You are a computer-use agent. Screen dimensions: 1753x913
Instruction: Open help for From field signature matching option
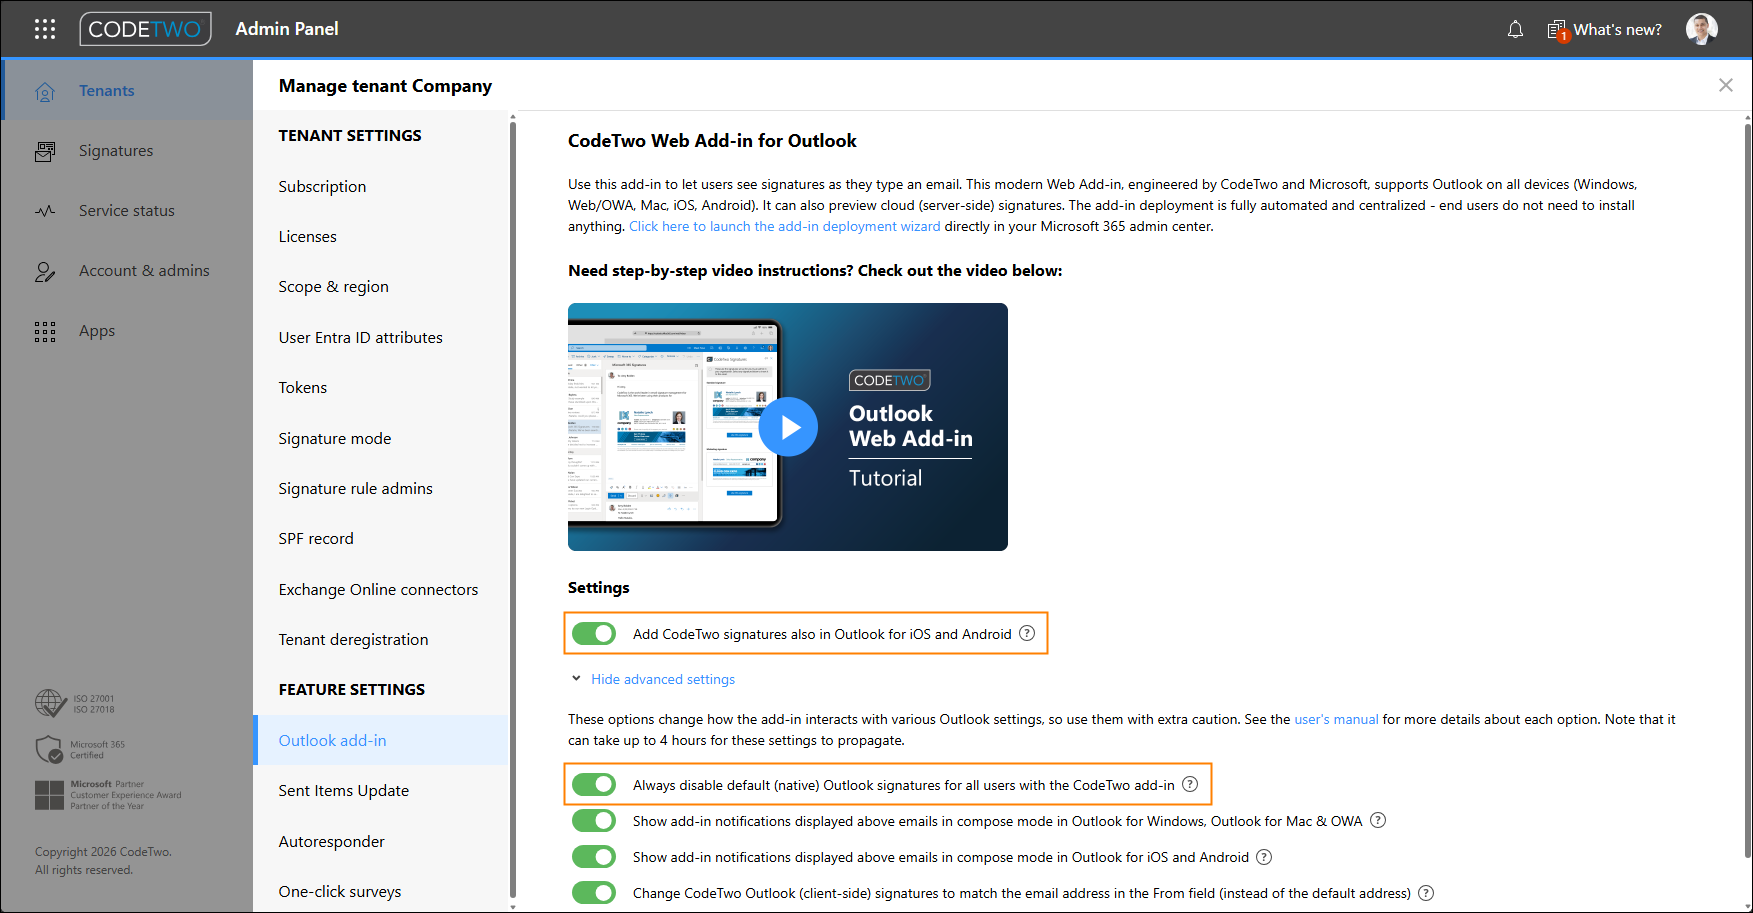[1426, 892]
